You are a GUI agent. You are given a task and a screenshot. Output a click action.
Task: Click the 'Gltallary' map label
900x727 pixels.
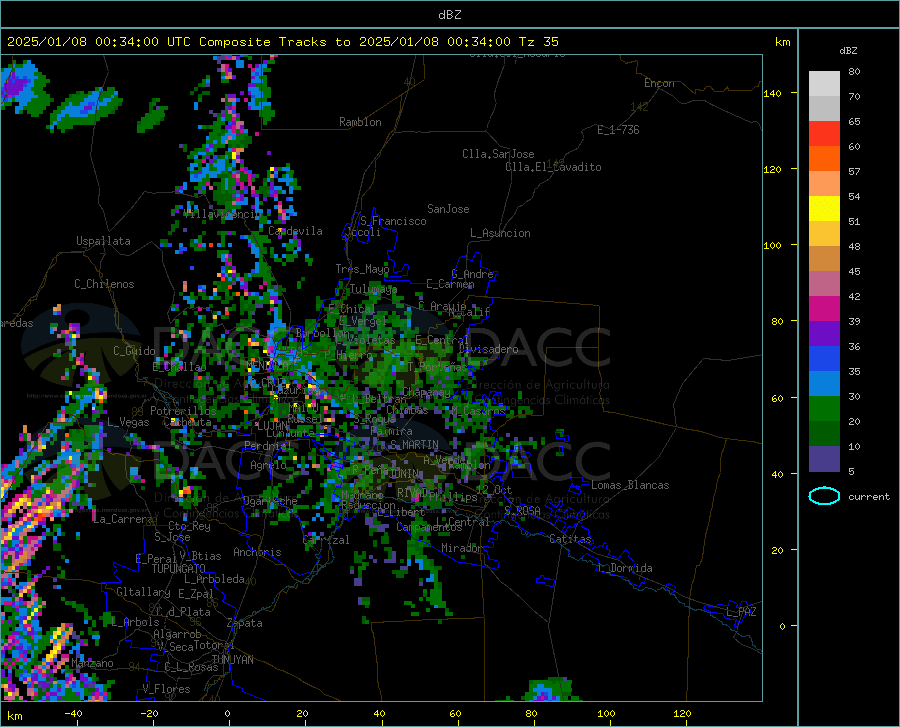click(143, 592)
